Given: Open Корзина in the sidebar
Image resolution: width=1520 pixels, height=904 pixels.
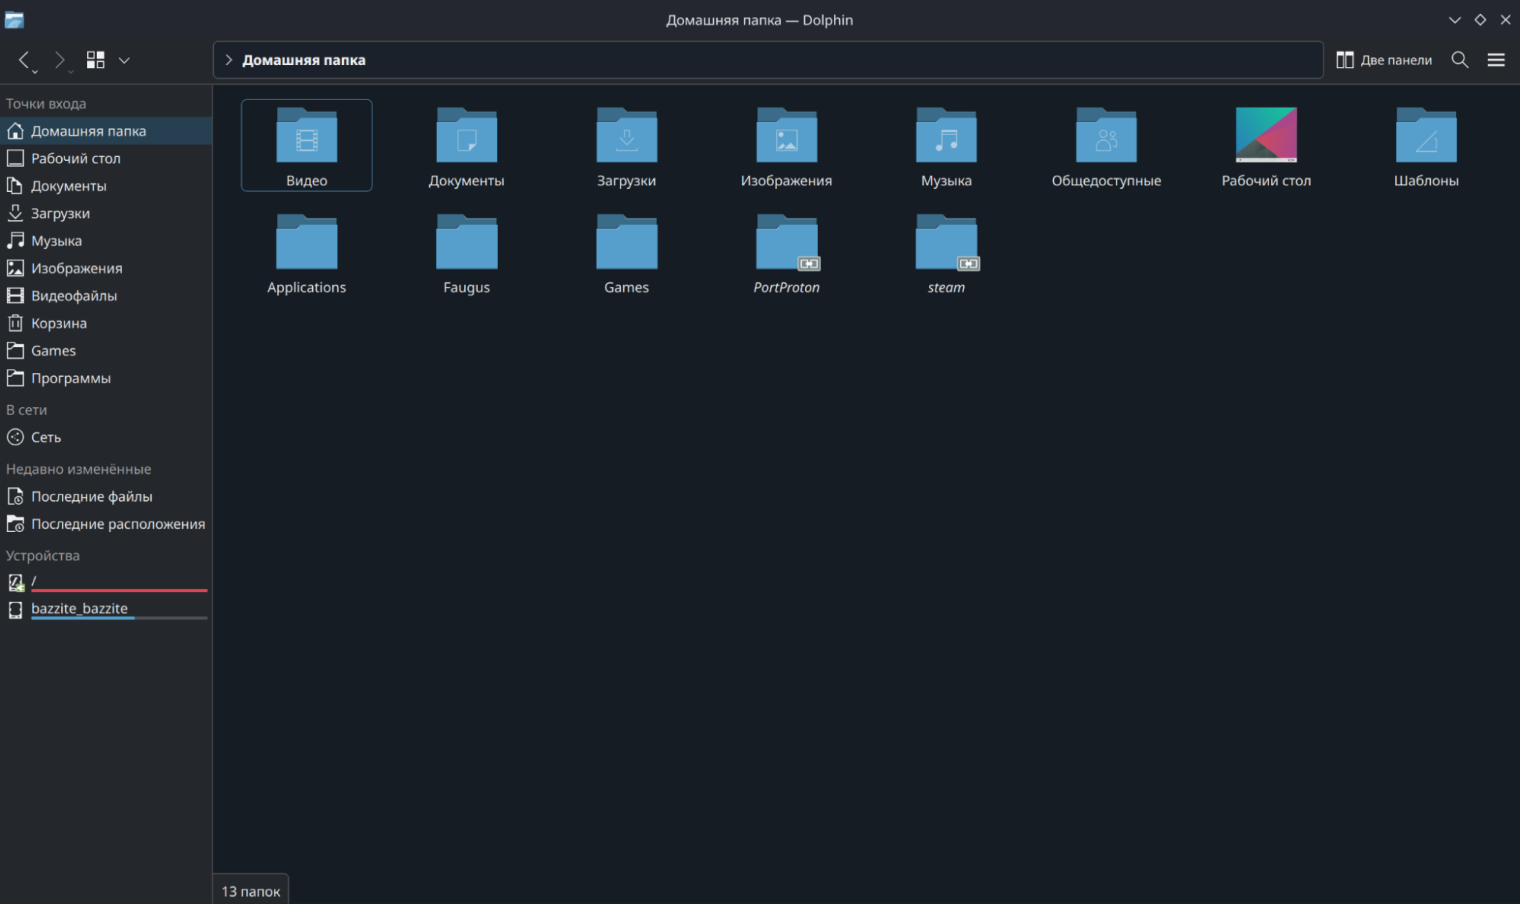Looking at the screenshot, I should click(59, 323).
